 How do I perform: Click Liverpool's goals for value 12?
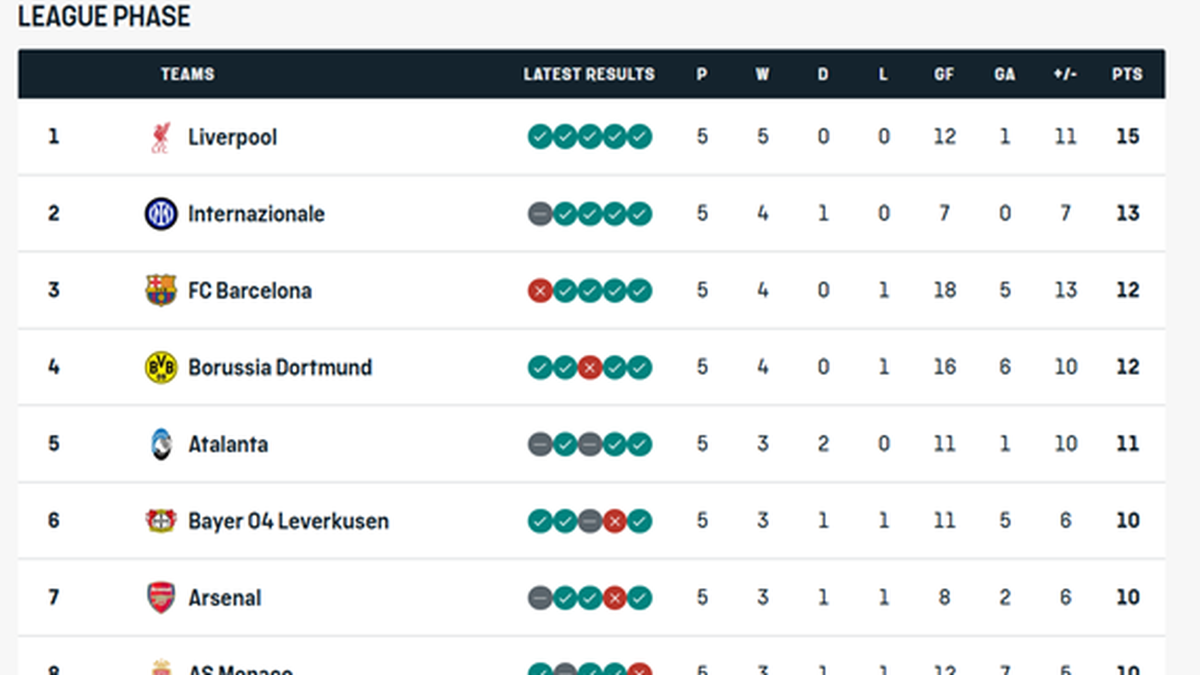point(944,137)
